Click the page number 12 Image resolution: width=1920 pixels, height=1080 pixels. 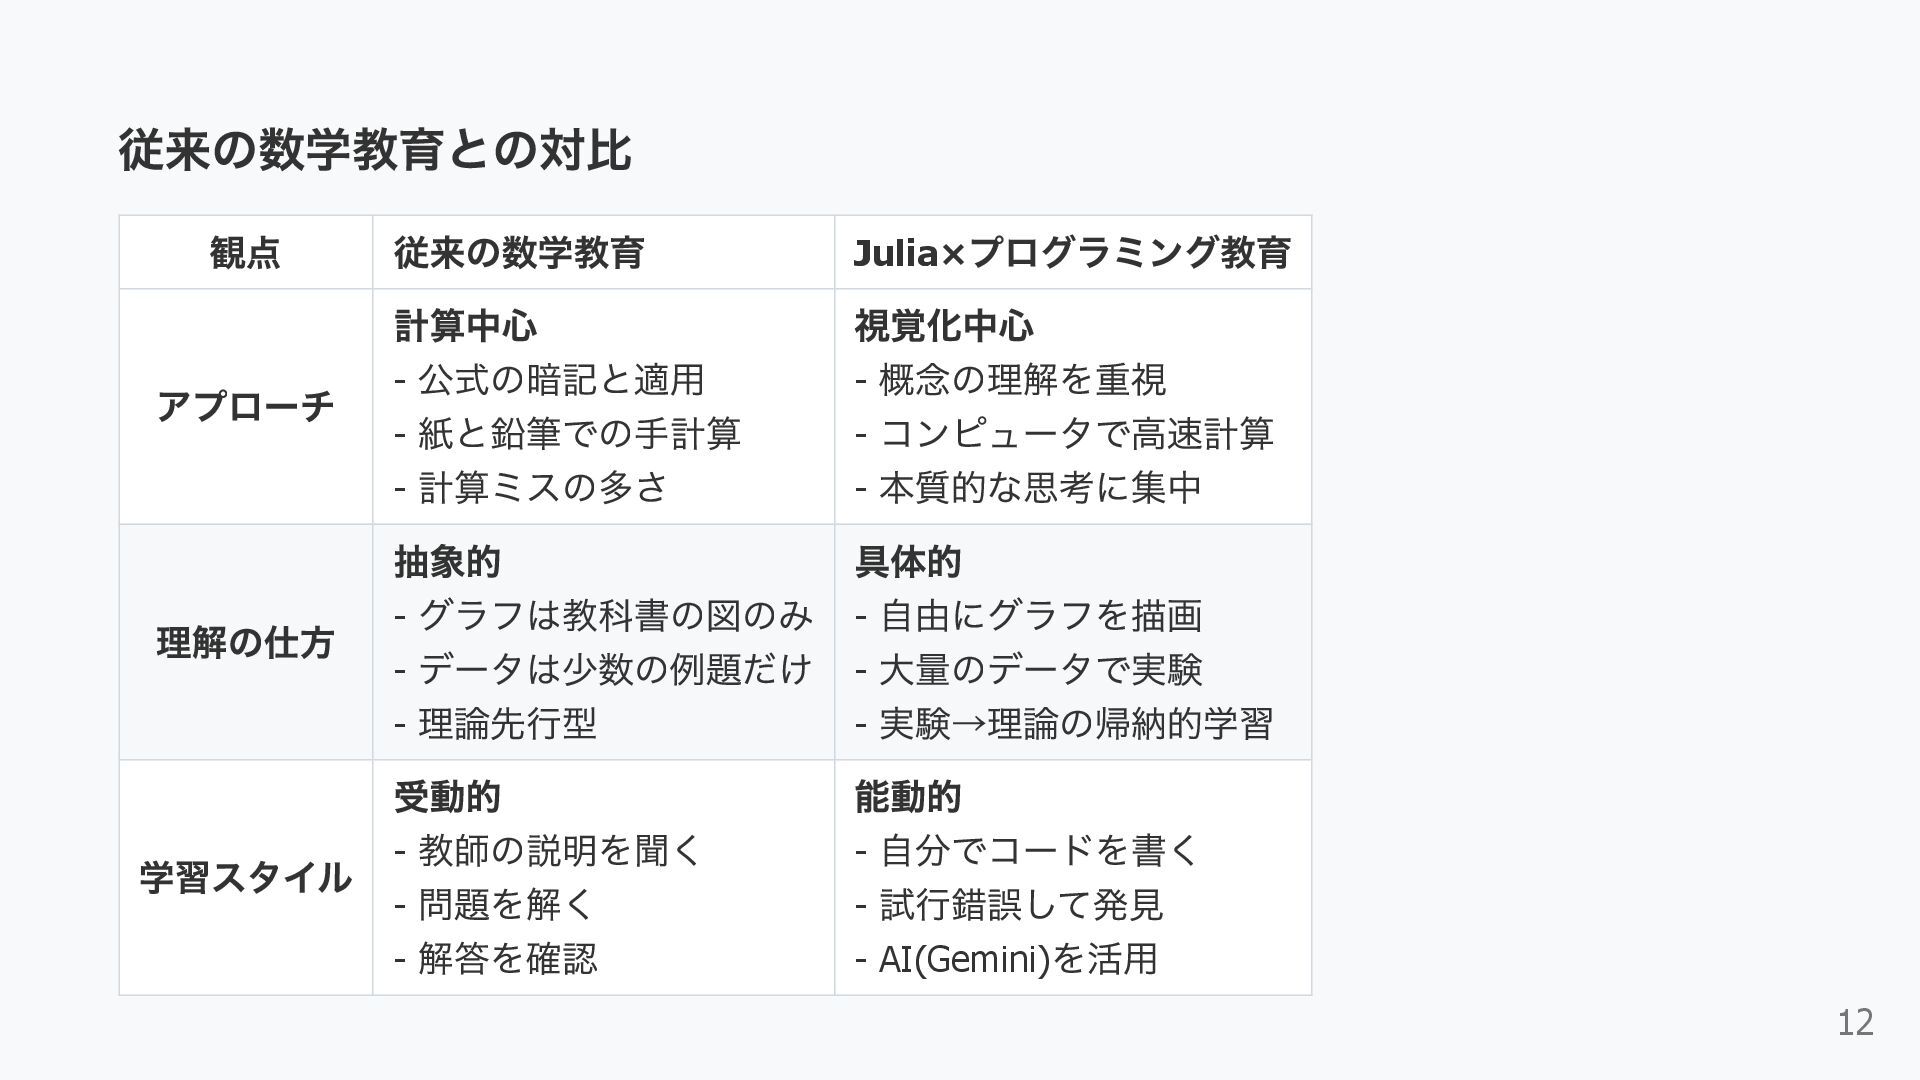pyautogui.click(x=1855, y=1023)
